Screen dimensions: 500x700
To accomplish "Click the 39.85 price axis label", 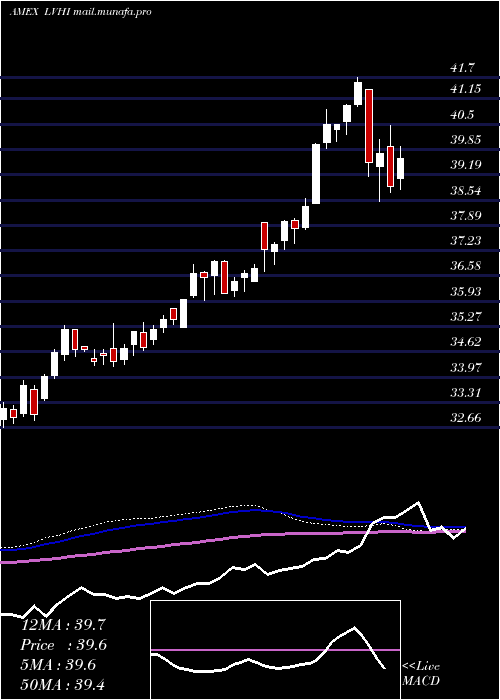I will click(x=466, y=140).
